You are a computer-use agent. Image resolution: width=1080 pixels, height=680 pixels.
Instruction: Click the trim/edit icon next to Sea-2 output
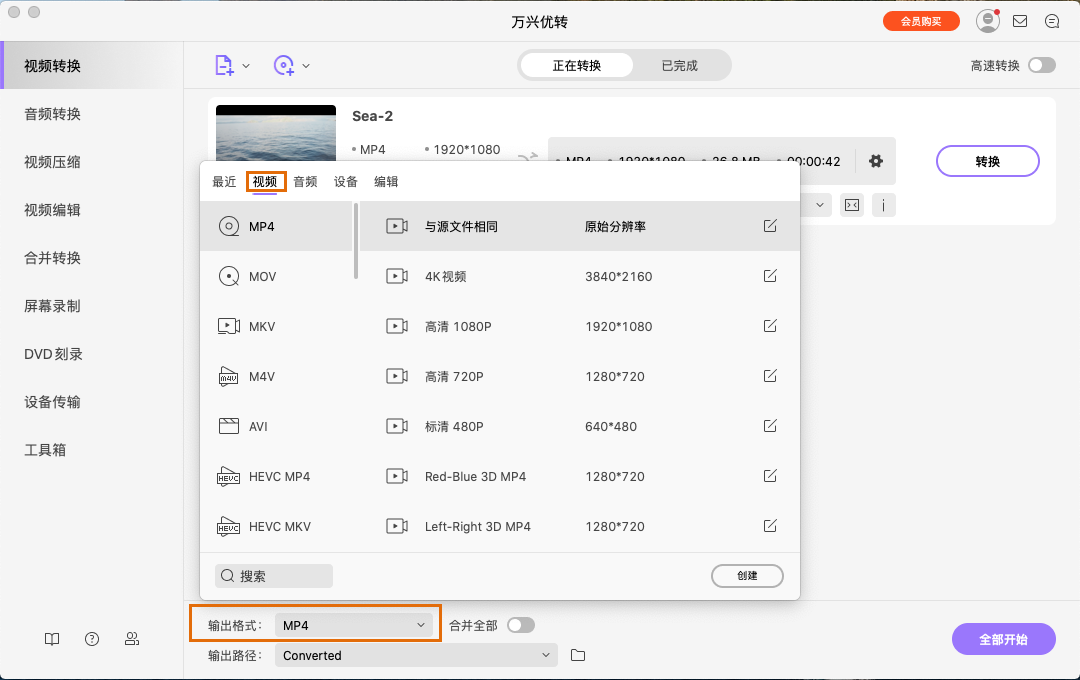pyautogui.click(x=851, y=205)
